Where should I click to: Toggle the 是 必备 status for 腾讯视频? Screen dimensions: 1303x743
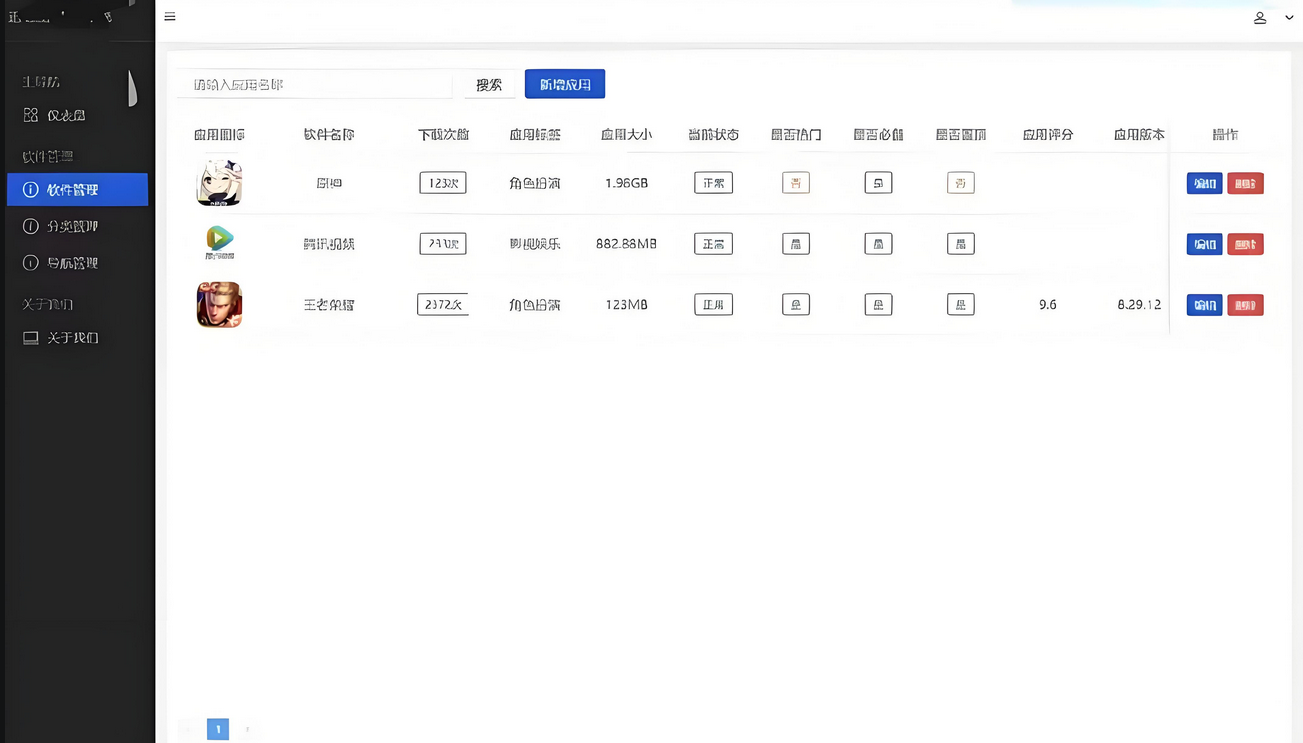point(877,243)
